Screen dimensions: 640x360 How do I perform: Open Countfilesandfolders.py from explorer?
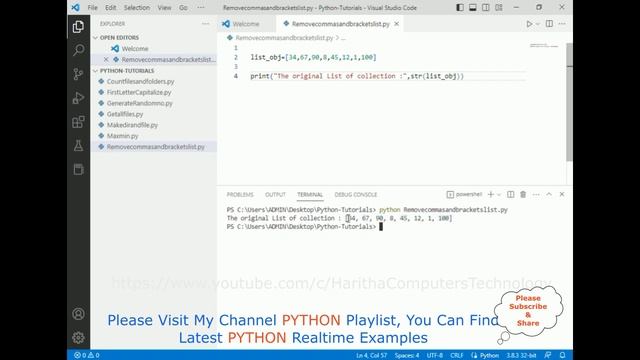click(140, 82)
